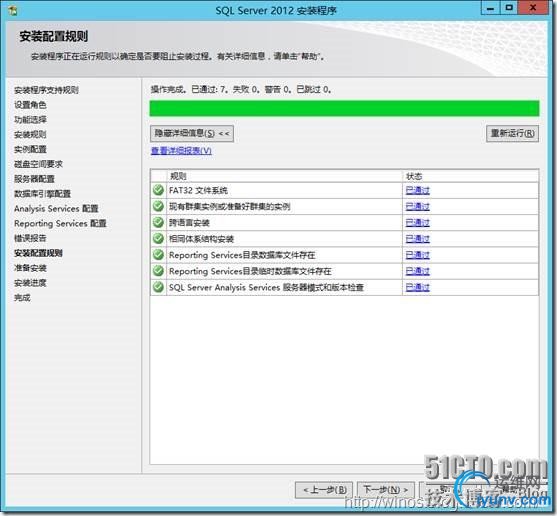Click the green progress bar
557x516 pixels.
tap(344, 108)
